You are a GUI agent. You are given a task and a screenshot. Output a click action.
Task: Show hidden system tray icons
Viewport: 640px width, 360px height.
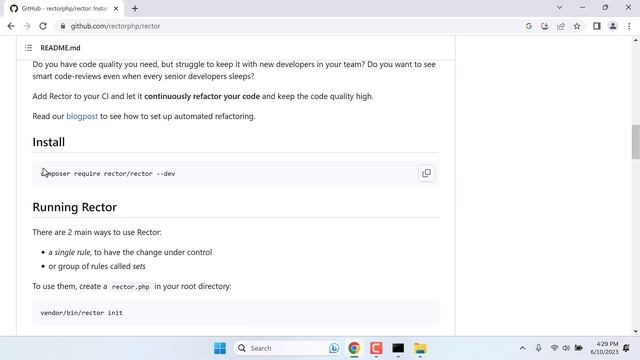[x=522, y=348]
